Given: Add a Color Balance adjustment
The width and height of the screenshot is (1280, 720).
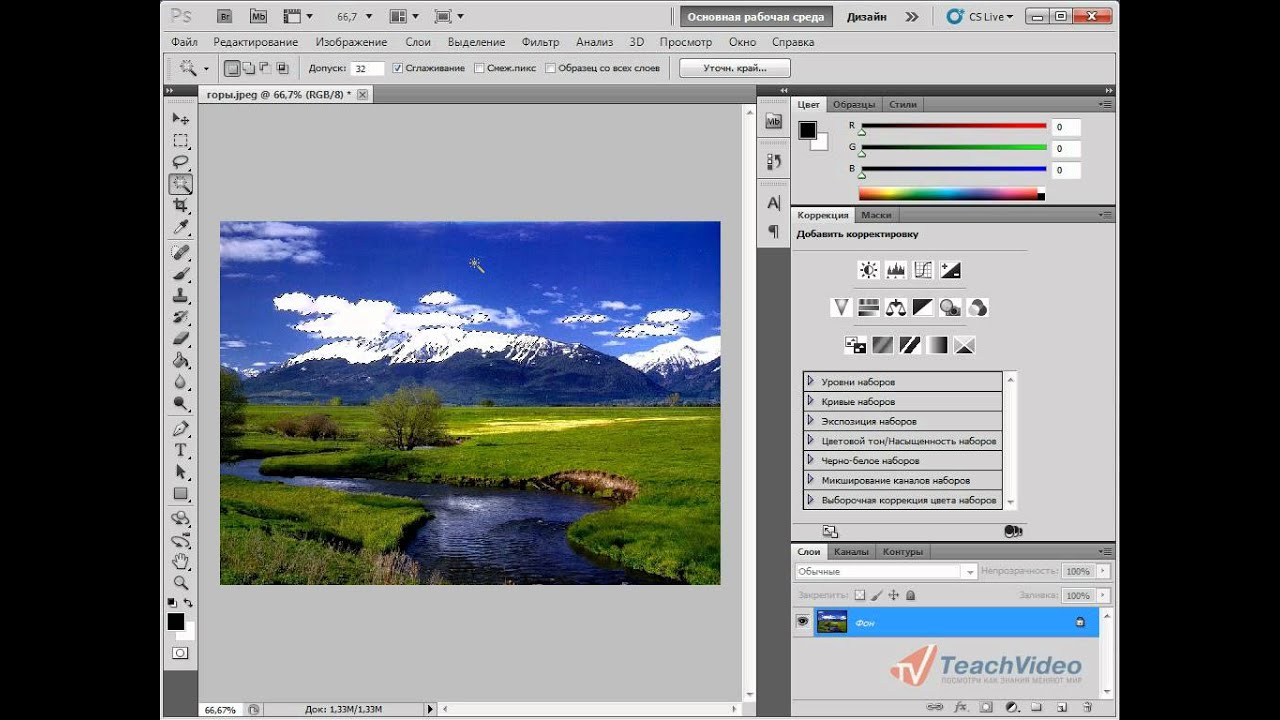Looking at the screenshot, I should pyautogui.click(x=895, y=307).
